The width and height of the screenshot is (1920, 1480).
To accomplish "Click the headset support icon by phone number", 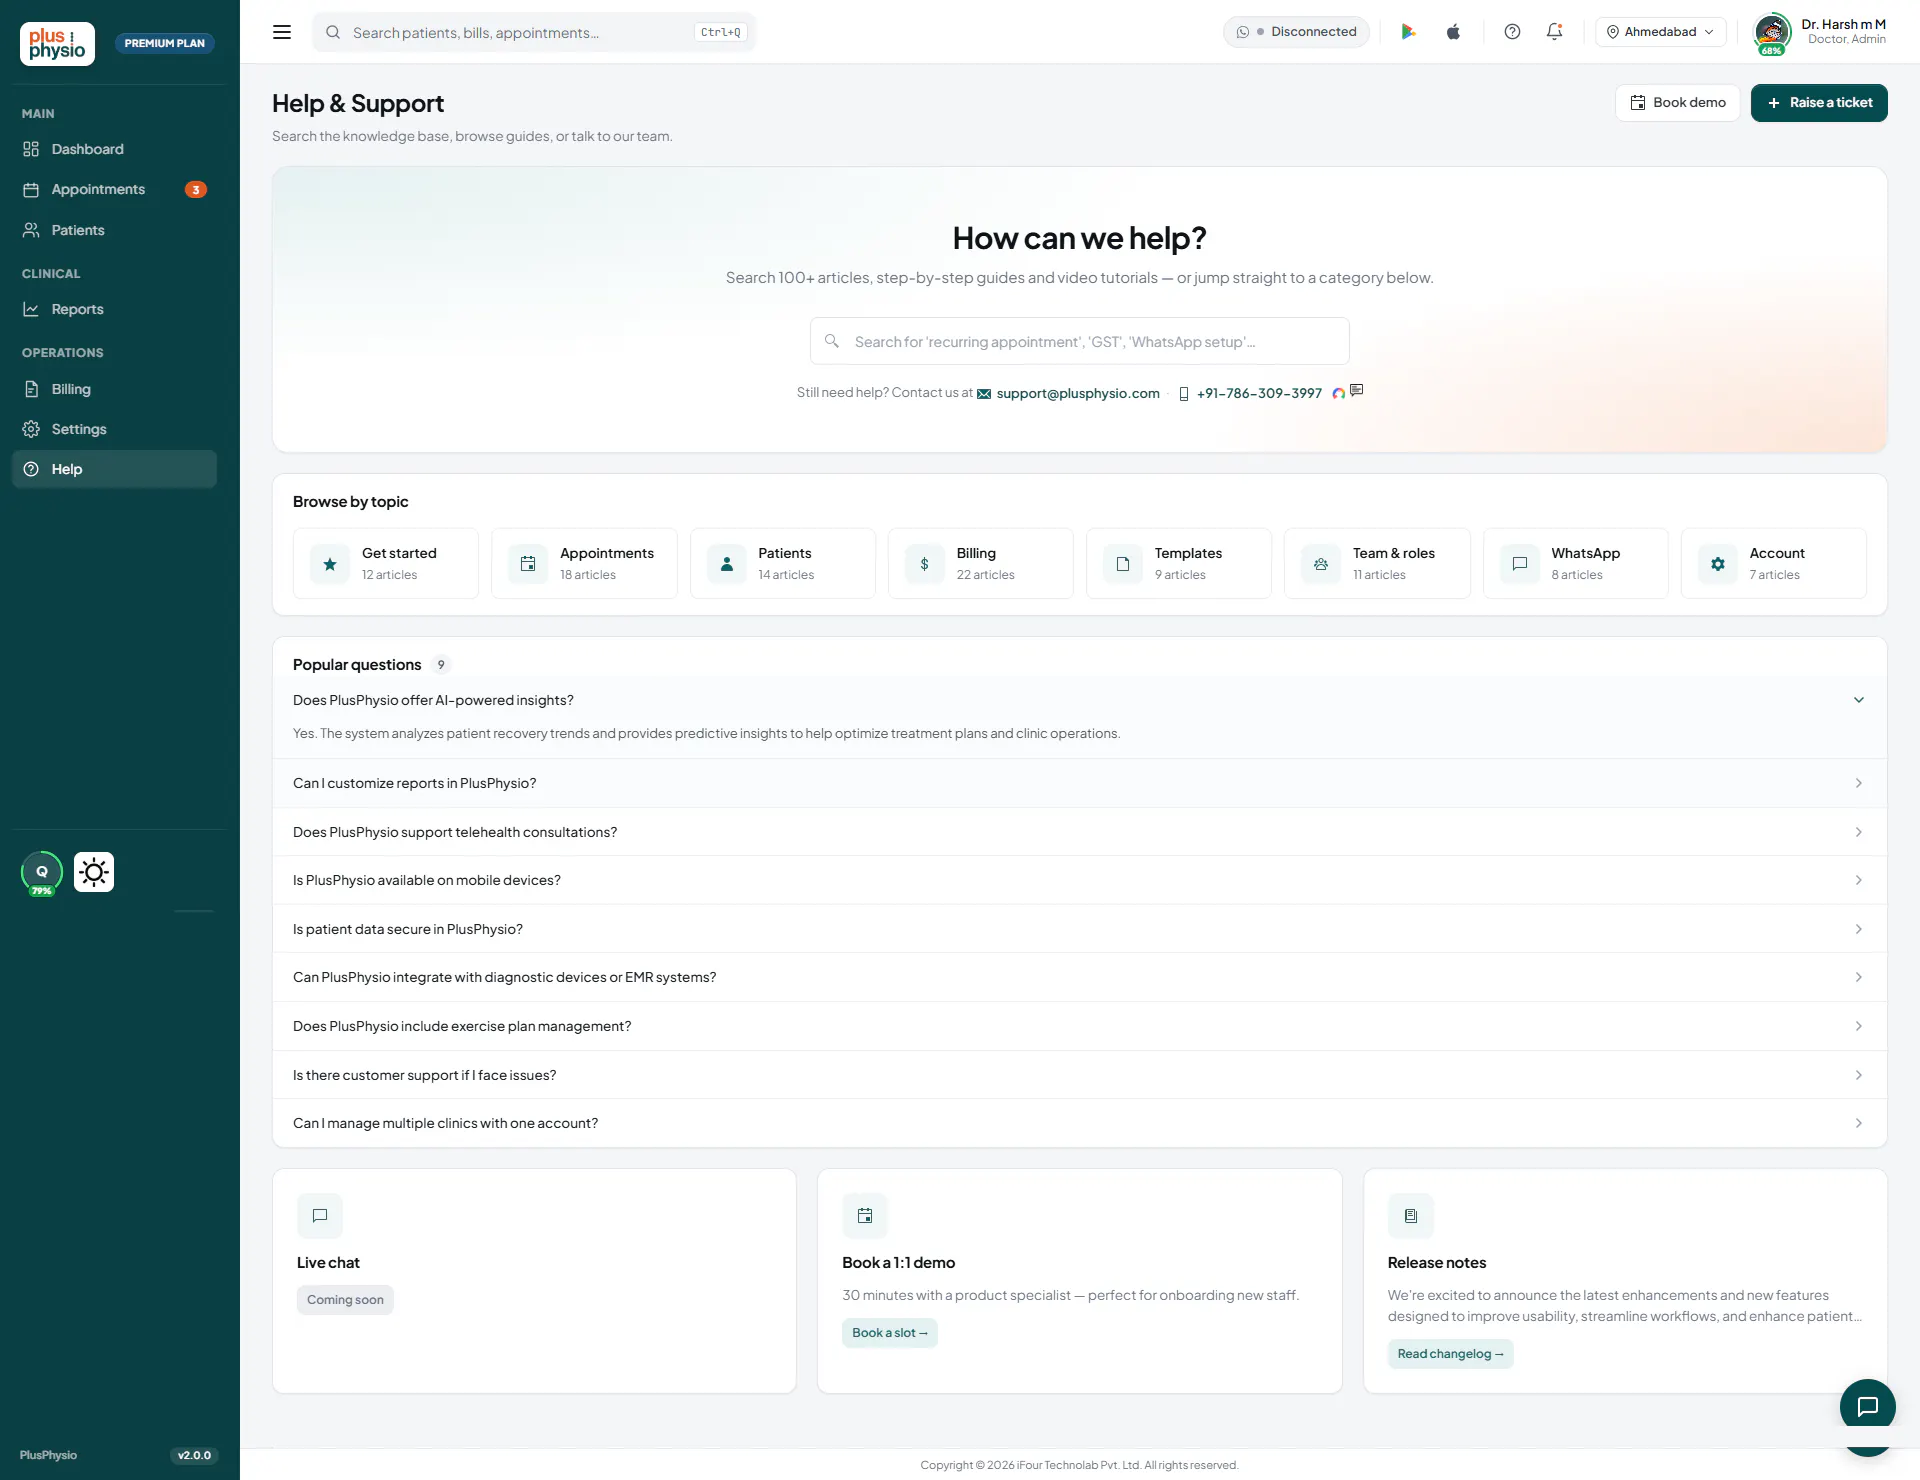I will pos(1338,393).
